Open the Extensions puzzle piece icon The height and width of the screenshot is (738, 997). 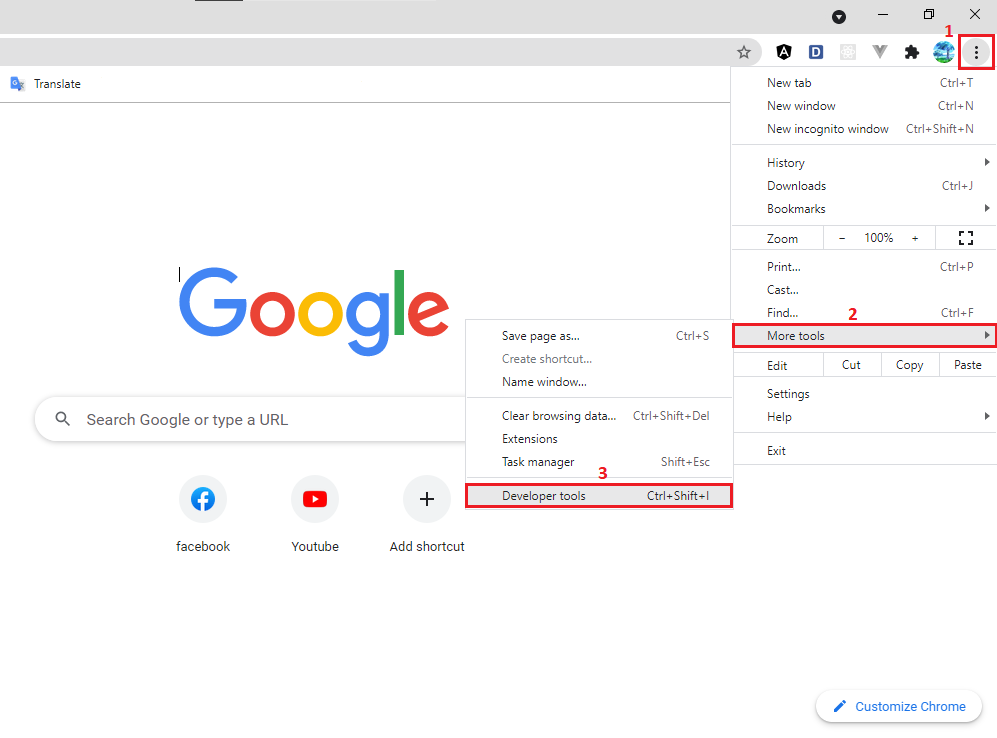tap(911, 52)
